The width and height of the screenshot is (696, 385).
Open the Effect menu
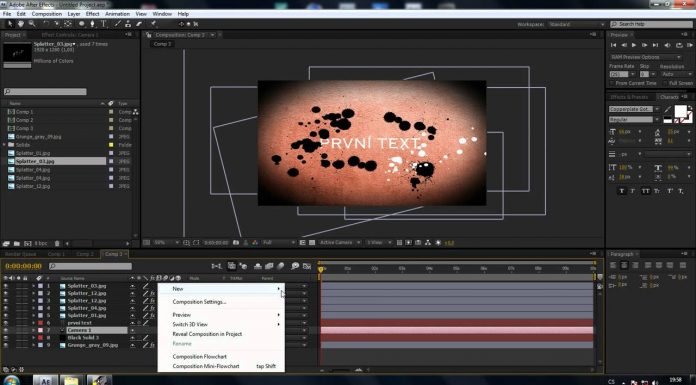point(92,14)
